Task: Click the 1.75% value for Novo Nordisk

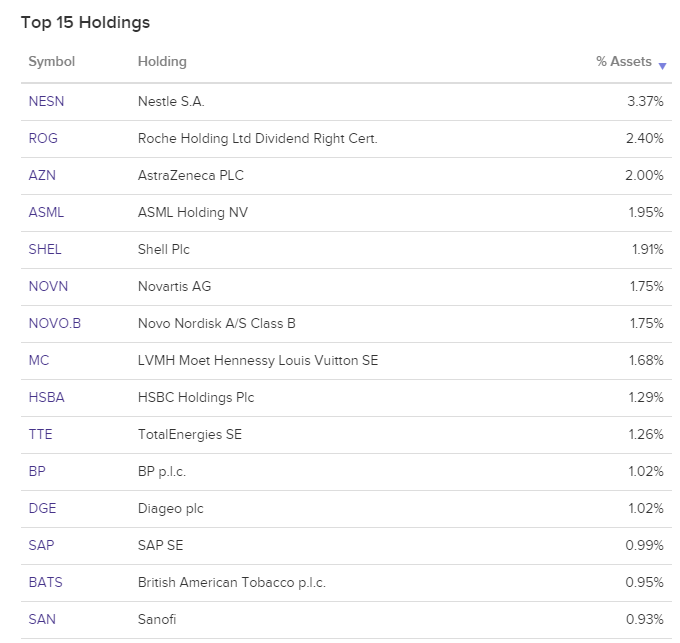Action: (x=647, y=323)
